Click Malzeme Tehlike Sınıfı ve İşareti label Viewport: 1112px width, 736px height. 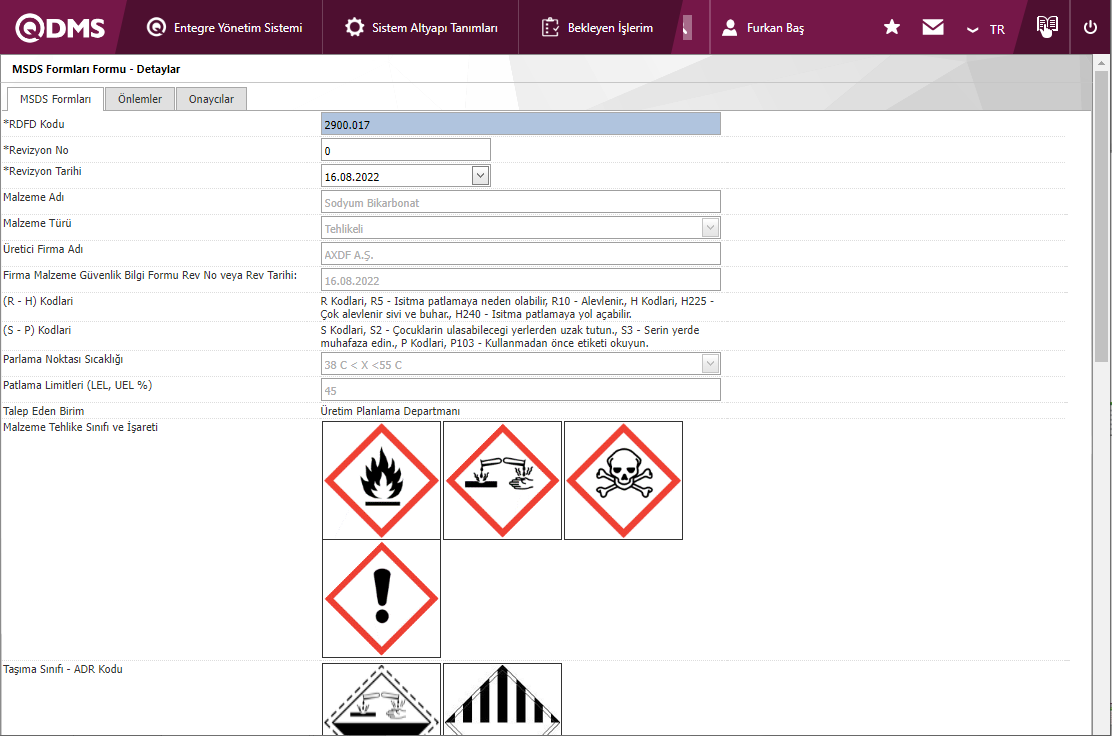coord(80,428)
